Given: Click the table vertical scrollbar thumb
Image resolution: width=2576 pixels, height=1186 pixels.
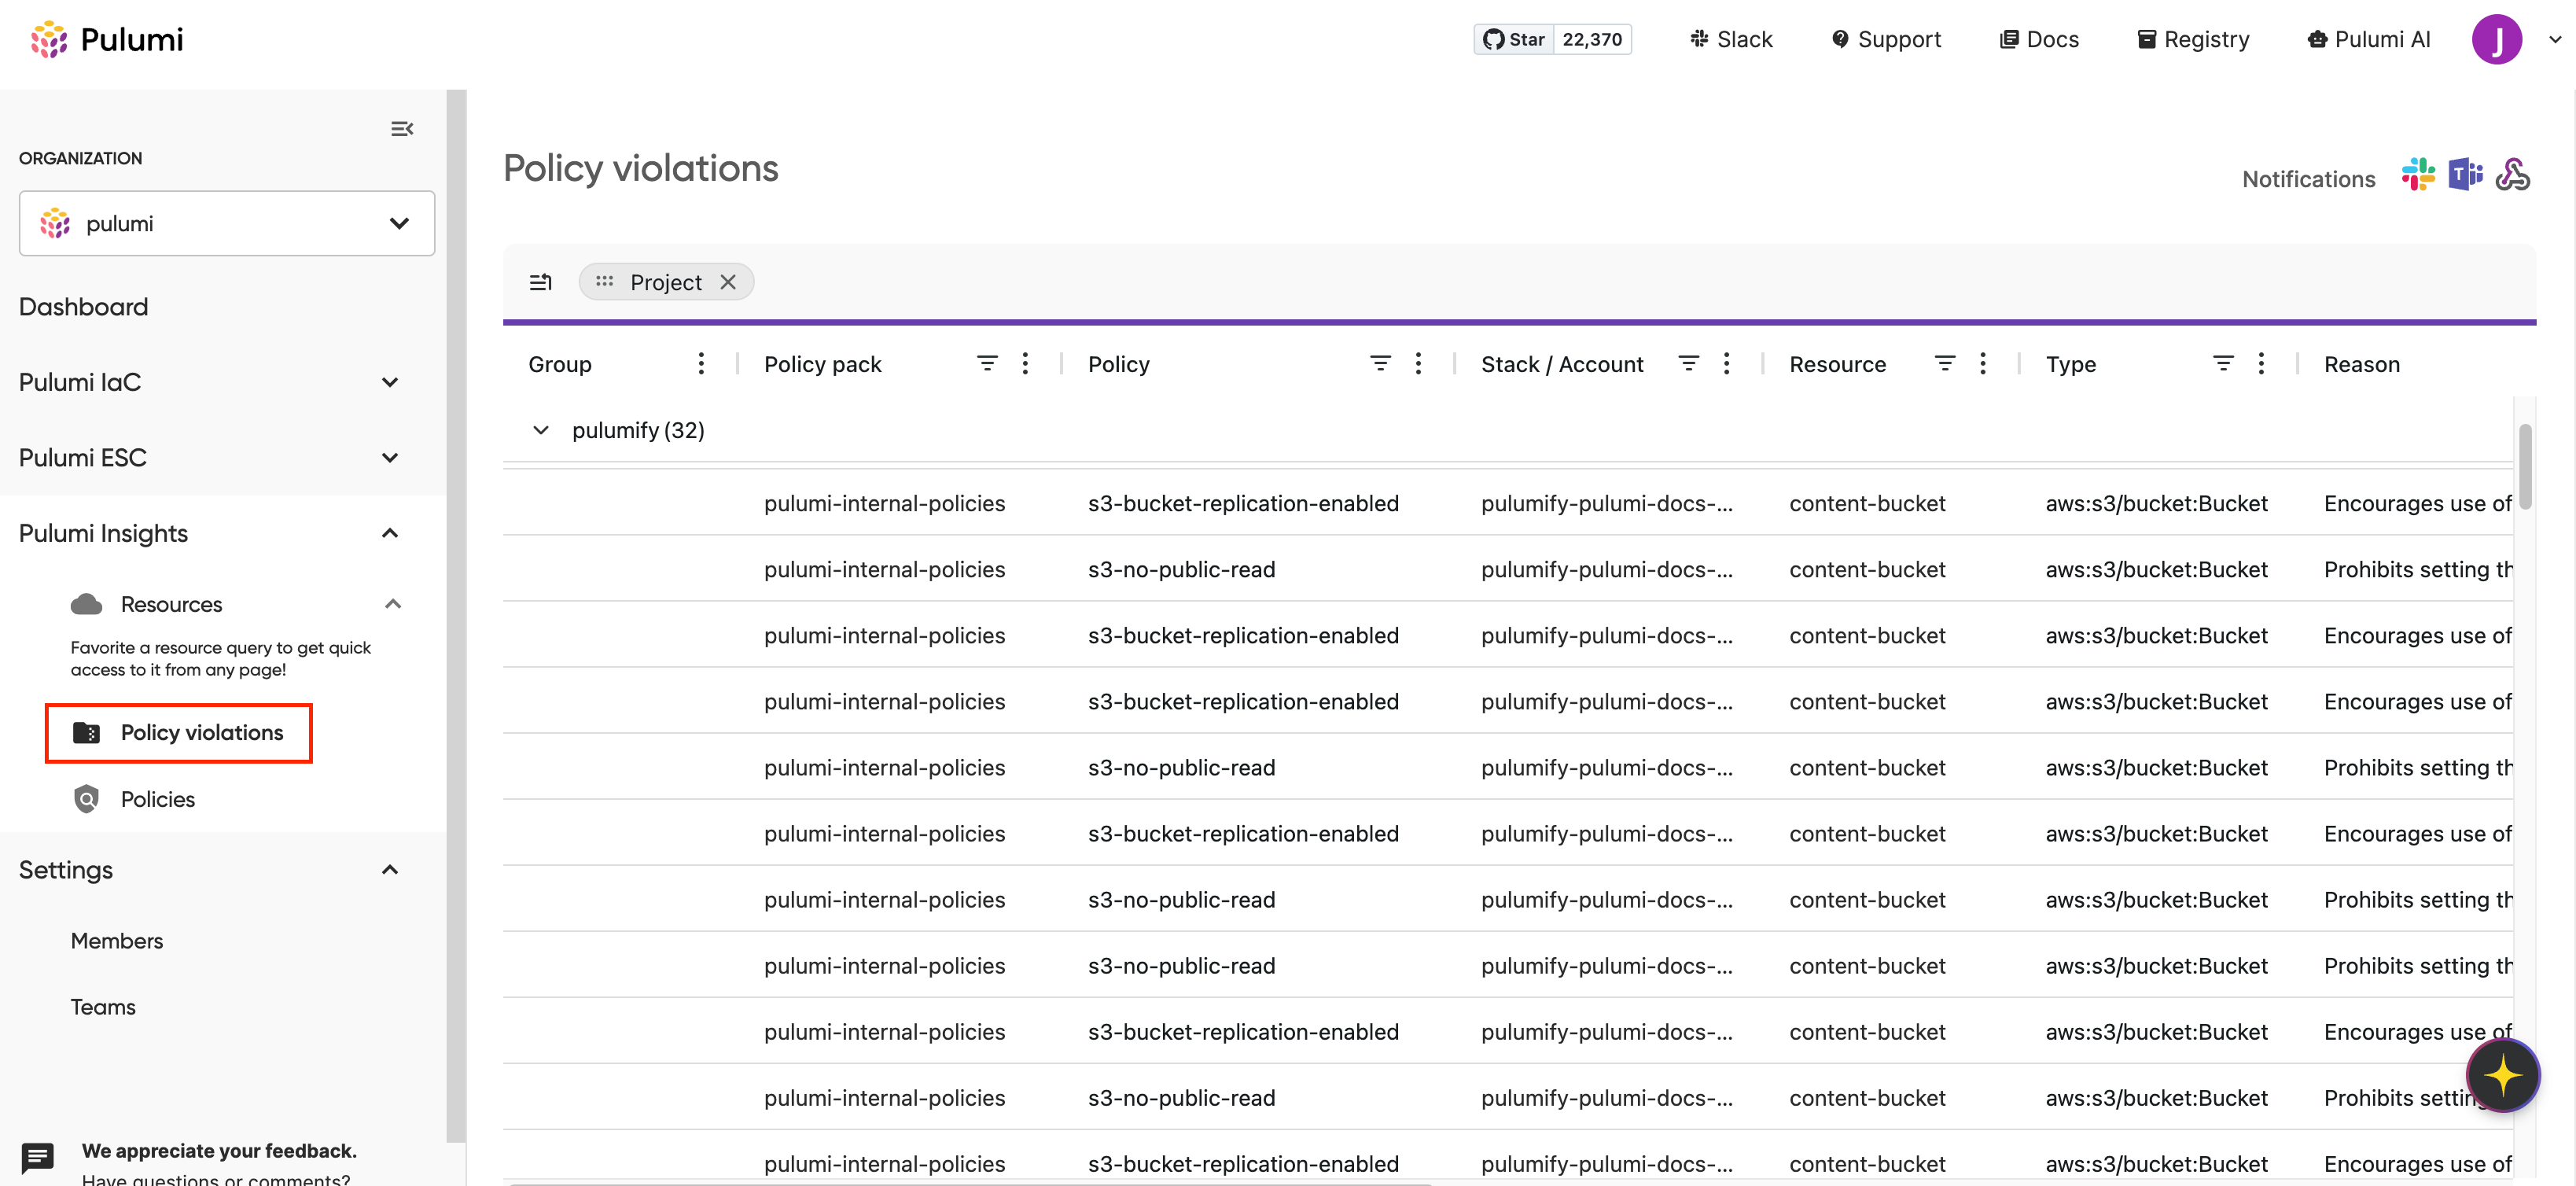Looking at the screenshot, I should (x=2525, y=466).
